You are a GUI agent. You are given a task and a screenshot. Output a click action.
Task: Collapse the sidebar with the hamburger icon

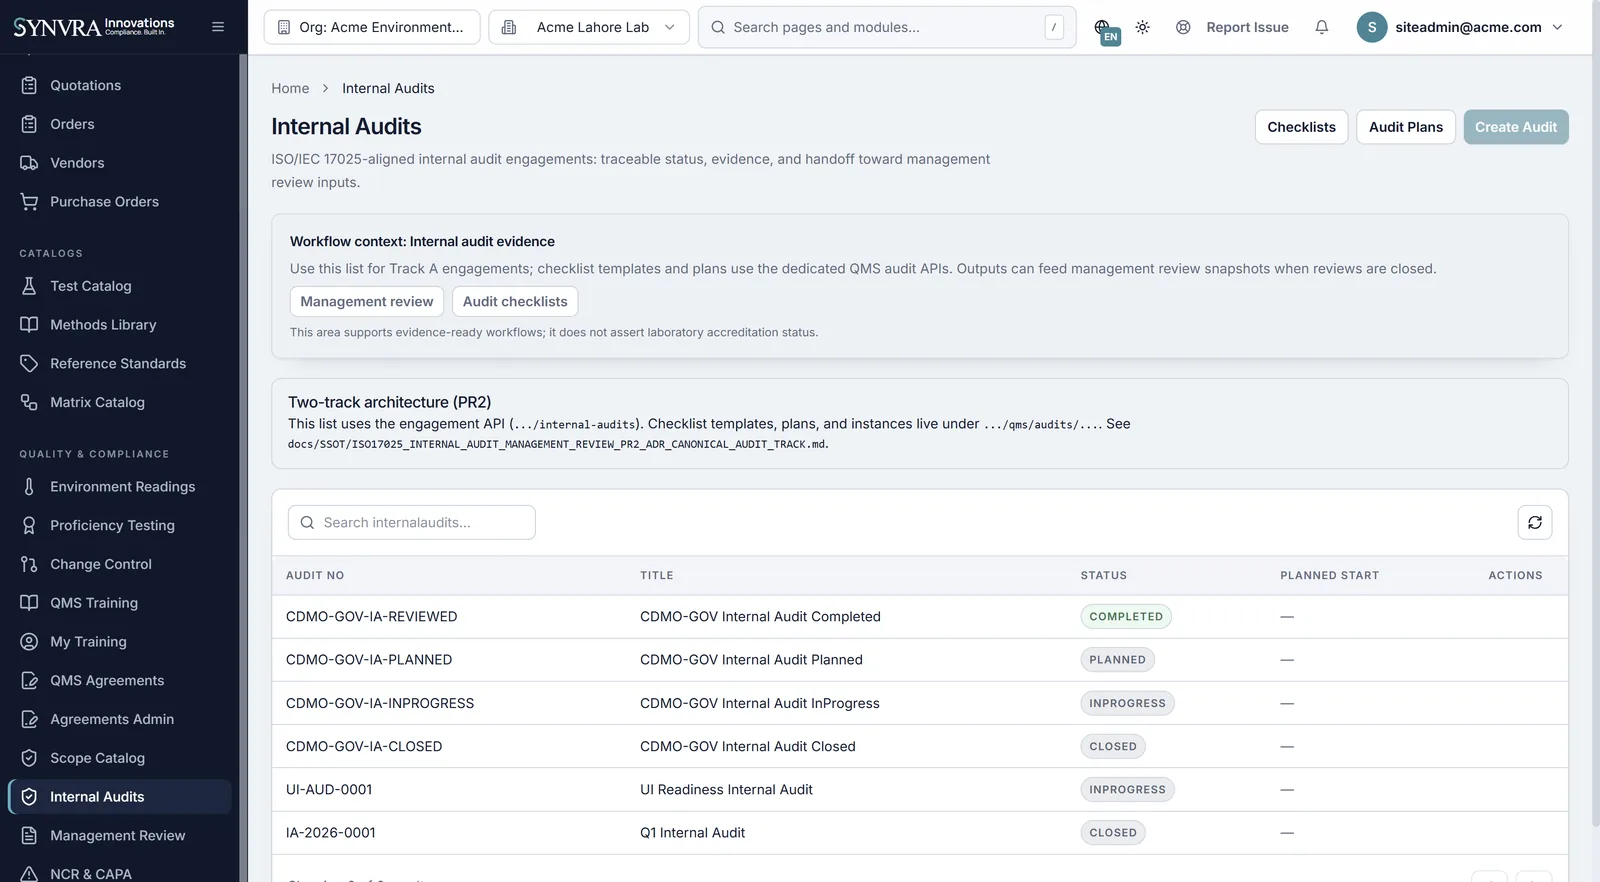218,27
